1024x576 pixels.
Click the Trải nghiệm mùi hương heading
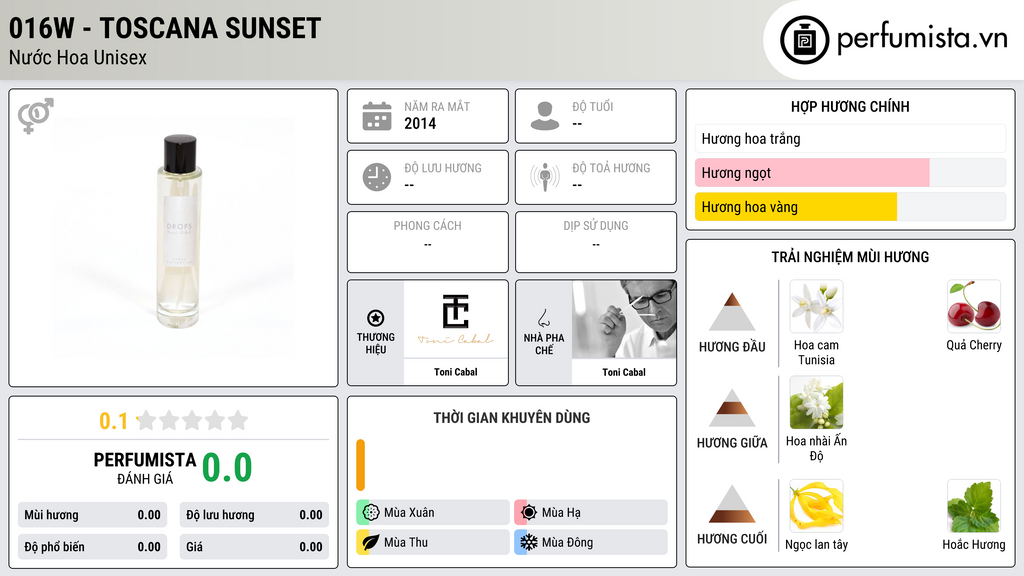pyautogui.click(x=850, y=257)
